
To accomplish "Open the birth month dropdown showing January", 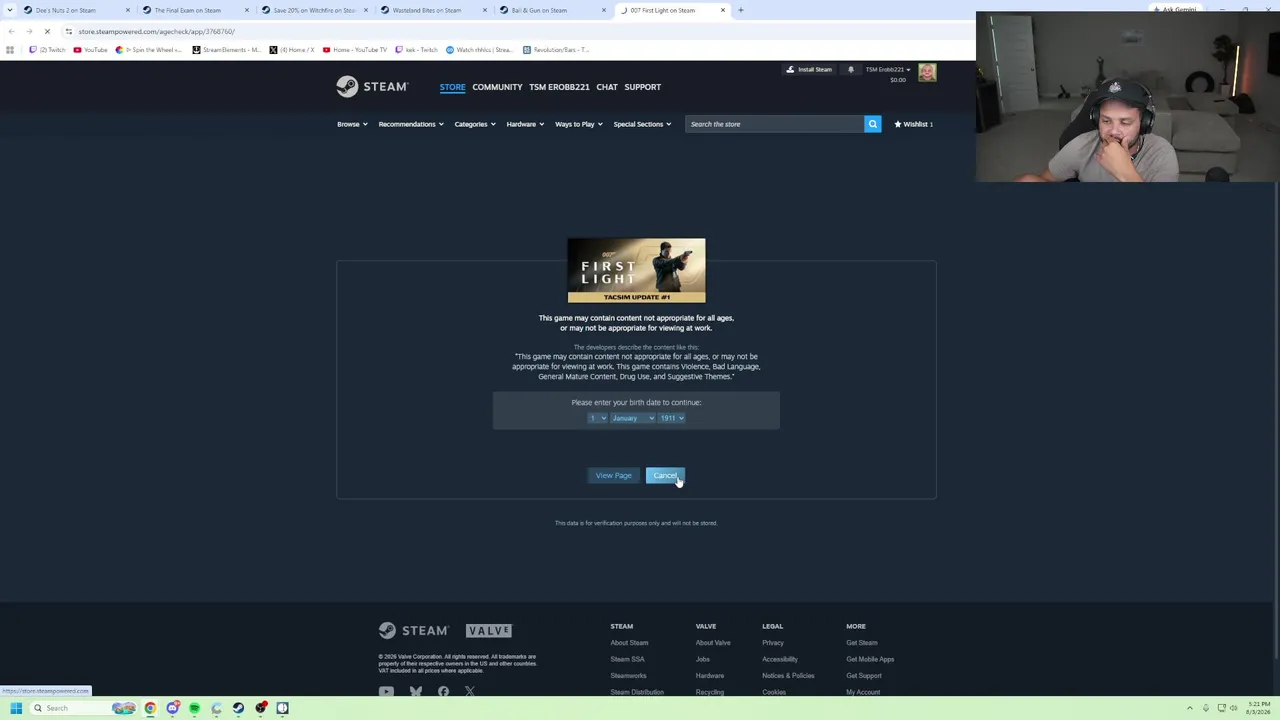I will (x=632, y=418).
